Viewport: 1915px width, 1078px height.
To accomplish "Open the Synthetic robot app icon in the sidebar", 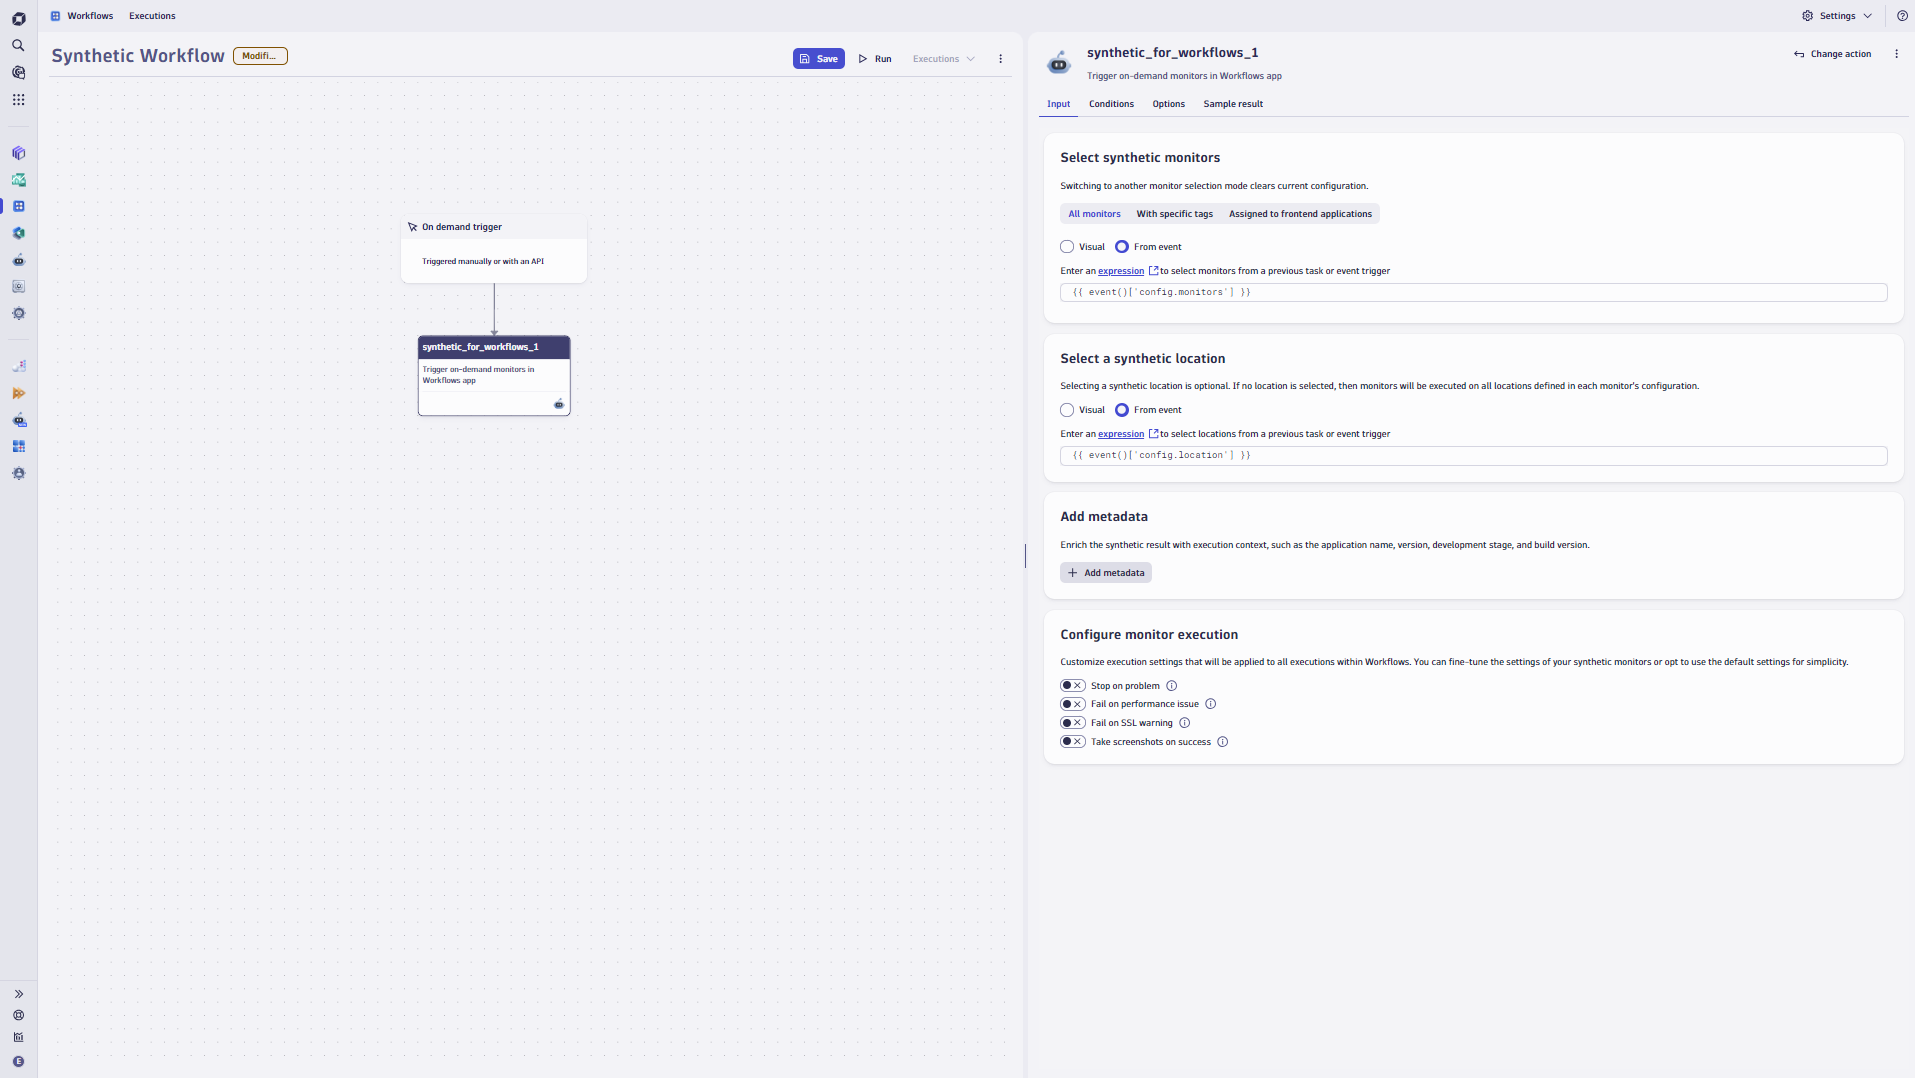I will pos(18,260).
